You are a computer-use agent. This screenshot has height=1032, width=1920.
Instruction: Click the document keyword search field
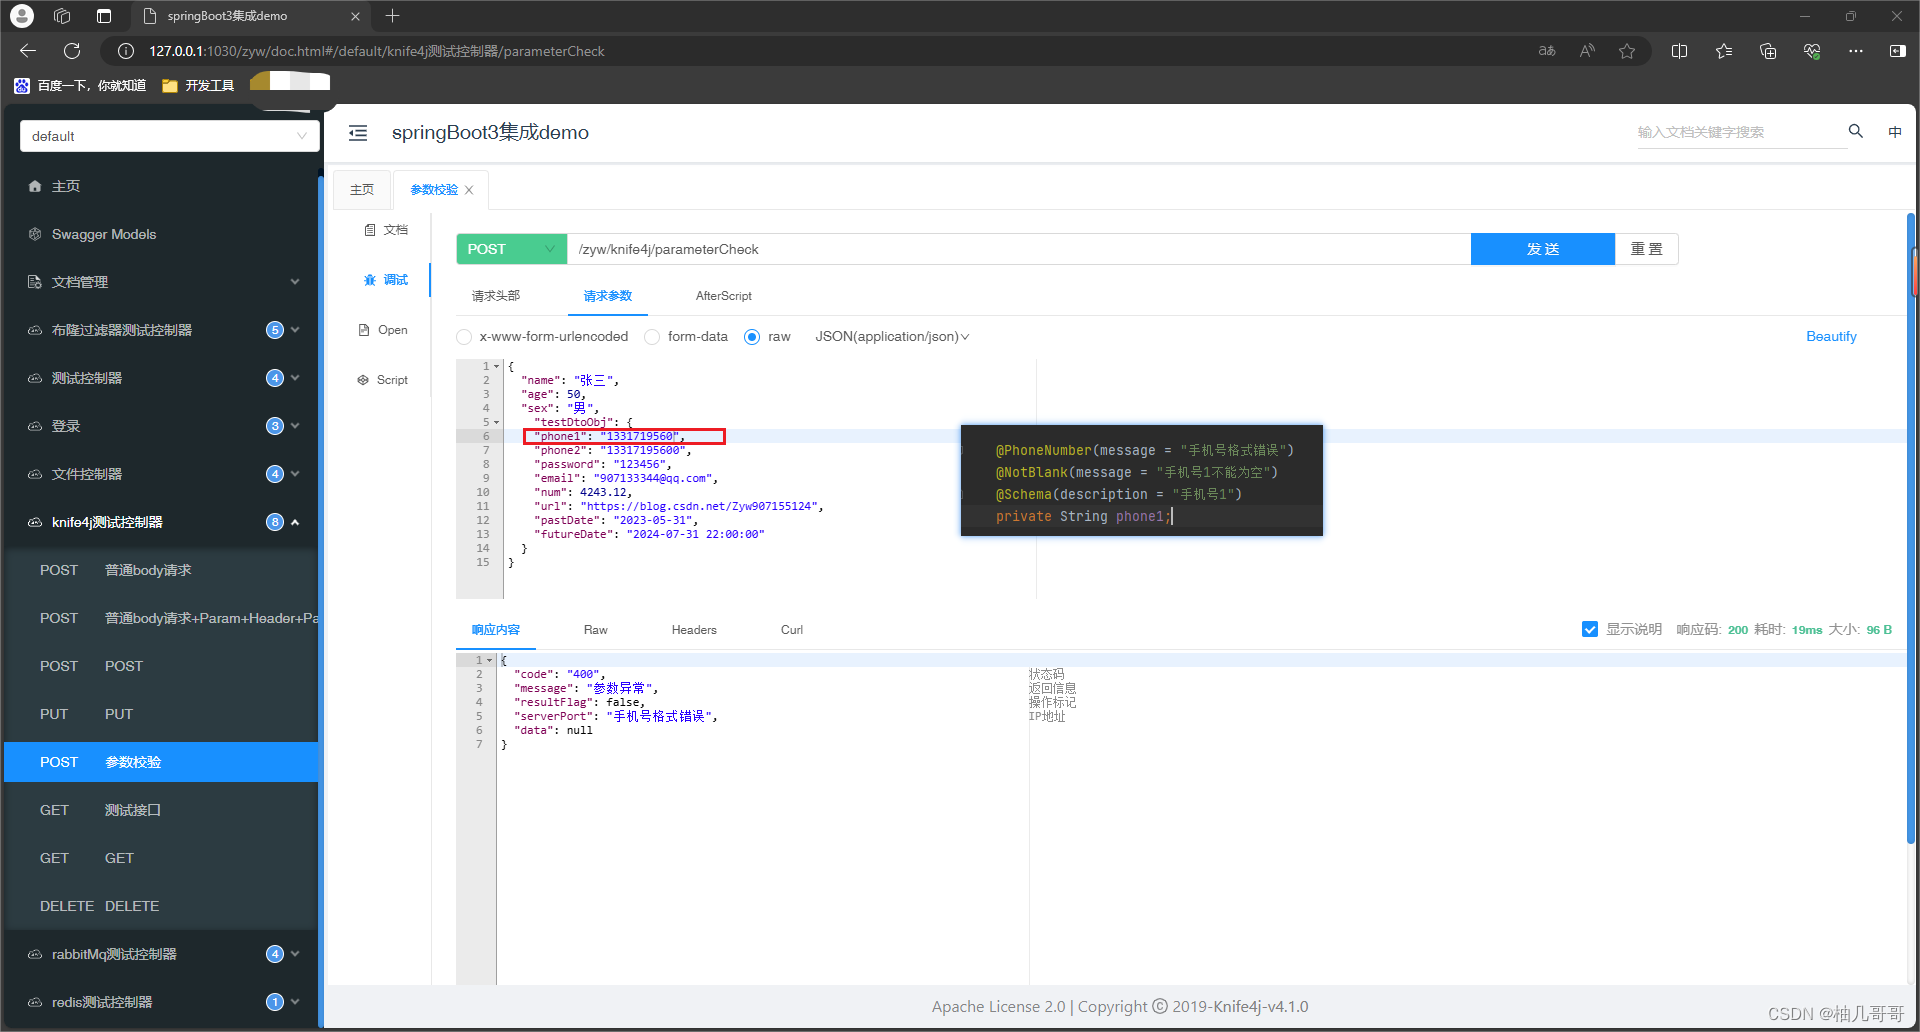coord(1738,132)
